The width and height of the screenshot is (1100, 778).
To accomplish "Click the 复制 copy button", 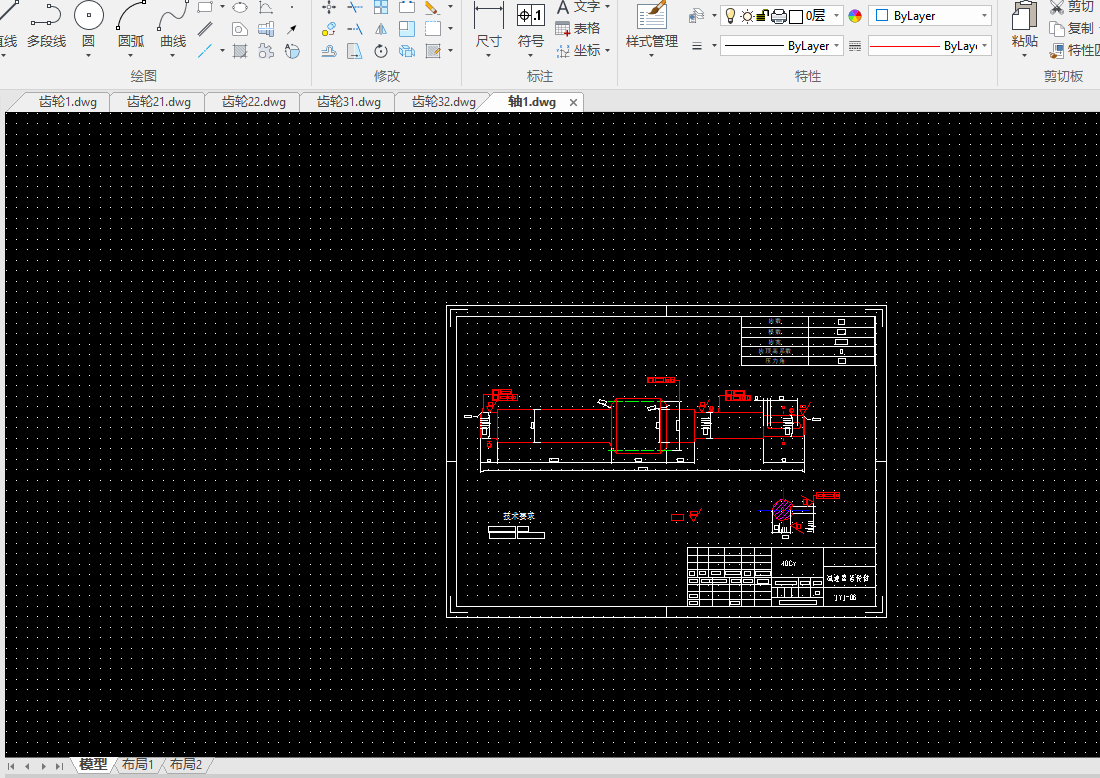I will 1072,29.
